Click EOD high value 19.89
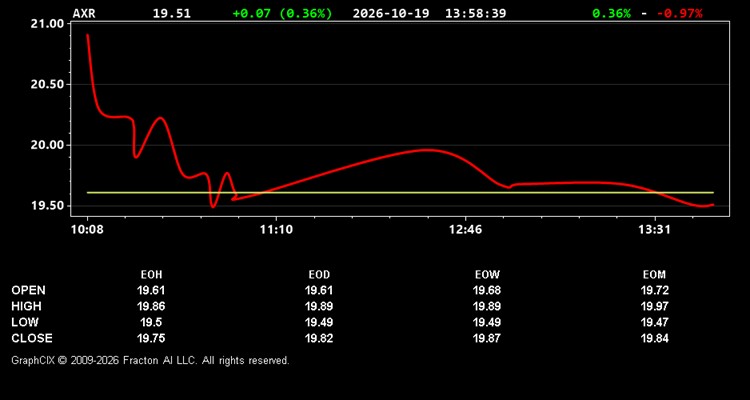 click(319, 306)
